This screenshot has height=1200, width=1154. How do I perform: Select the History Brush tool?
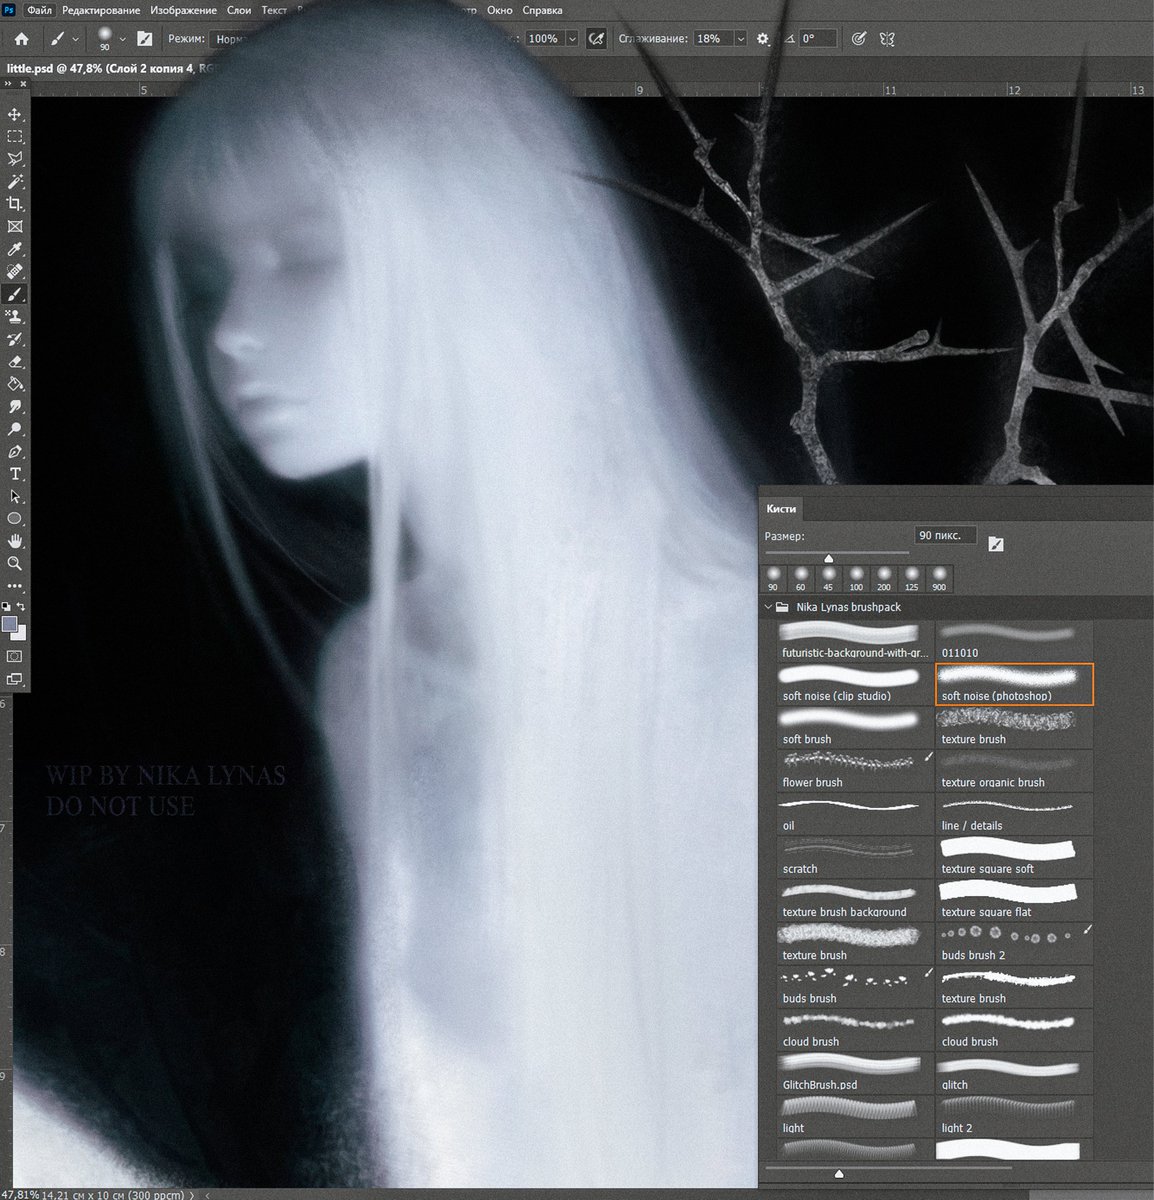coord(15,339)
